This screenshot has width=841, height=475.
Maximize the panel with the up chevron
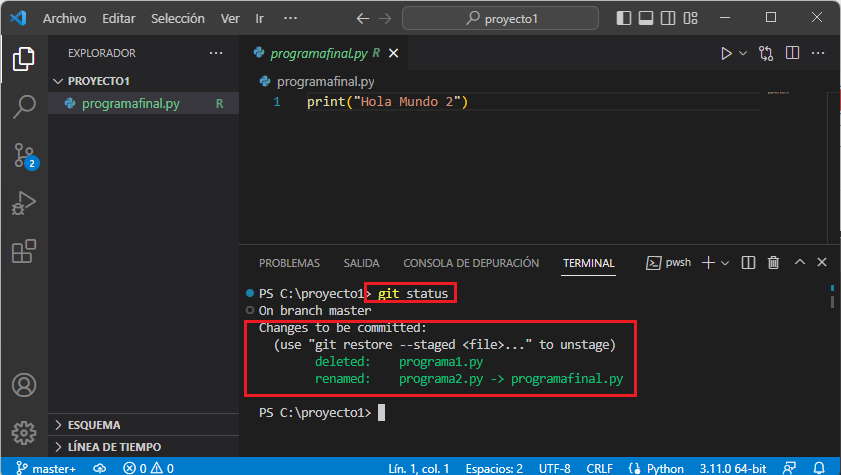pos(799,262)
